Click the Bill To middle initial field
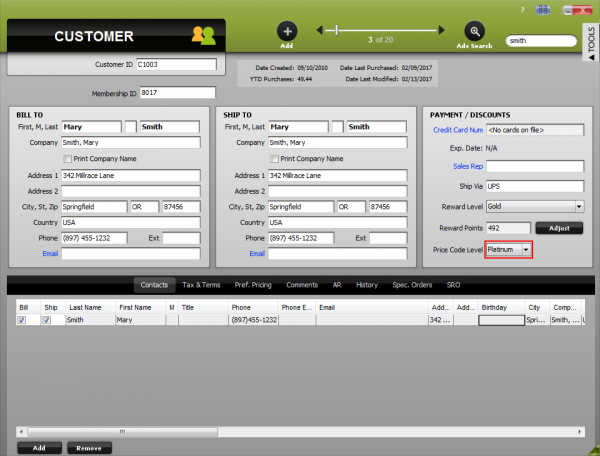The image size is (600, 456). click(131, 127)
